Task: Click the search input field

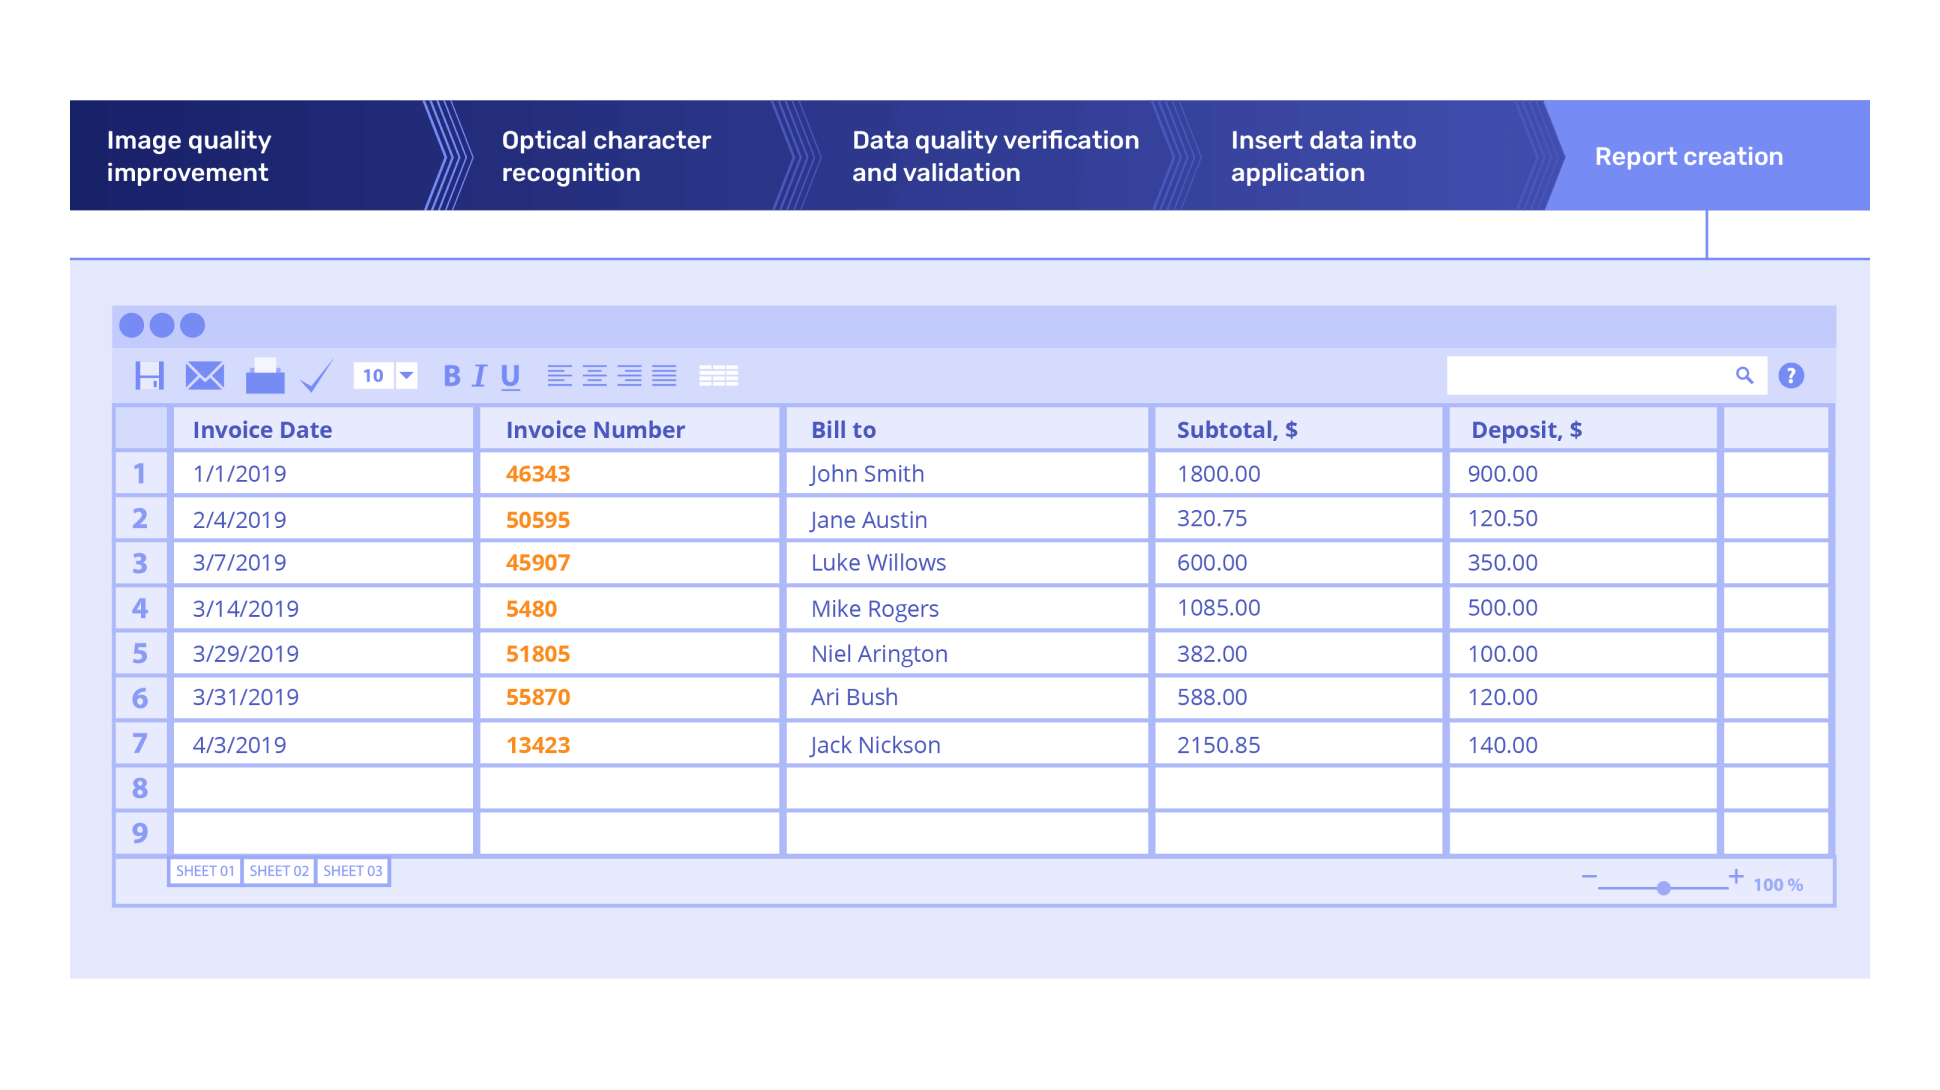Action: click(x=1588, y=376)
